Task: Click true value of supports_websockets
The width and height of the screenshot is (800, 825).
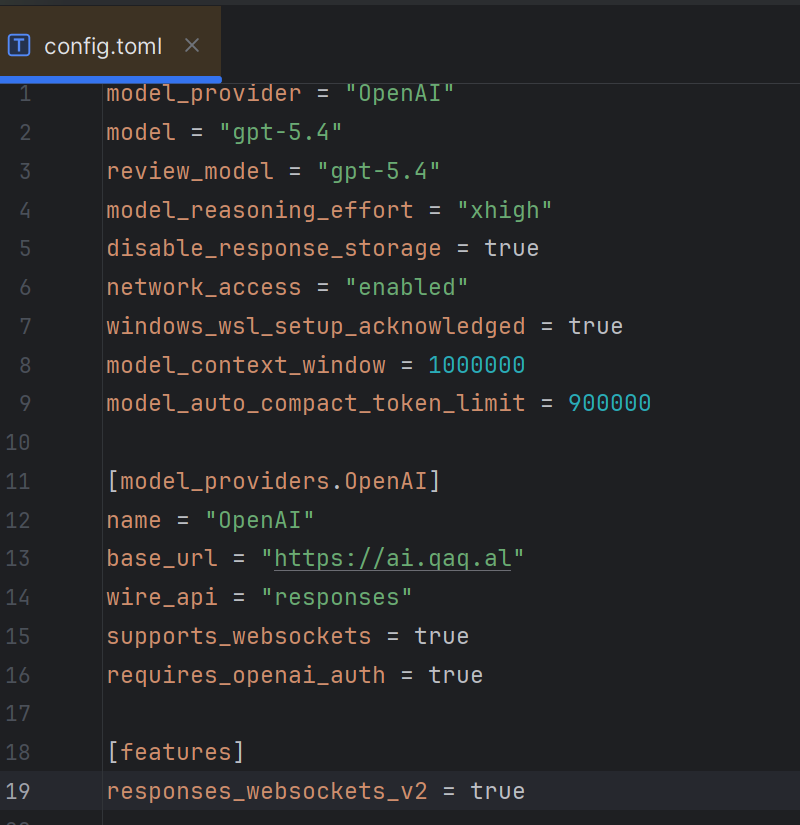Action: tap(442, 637)
